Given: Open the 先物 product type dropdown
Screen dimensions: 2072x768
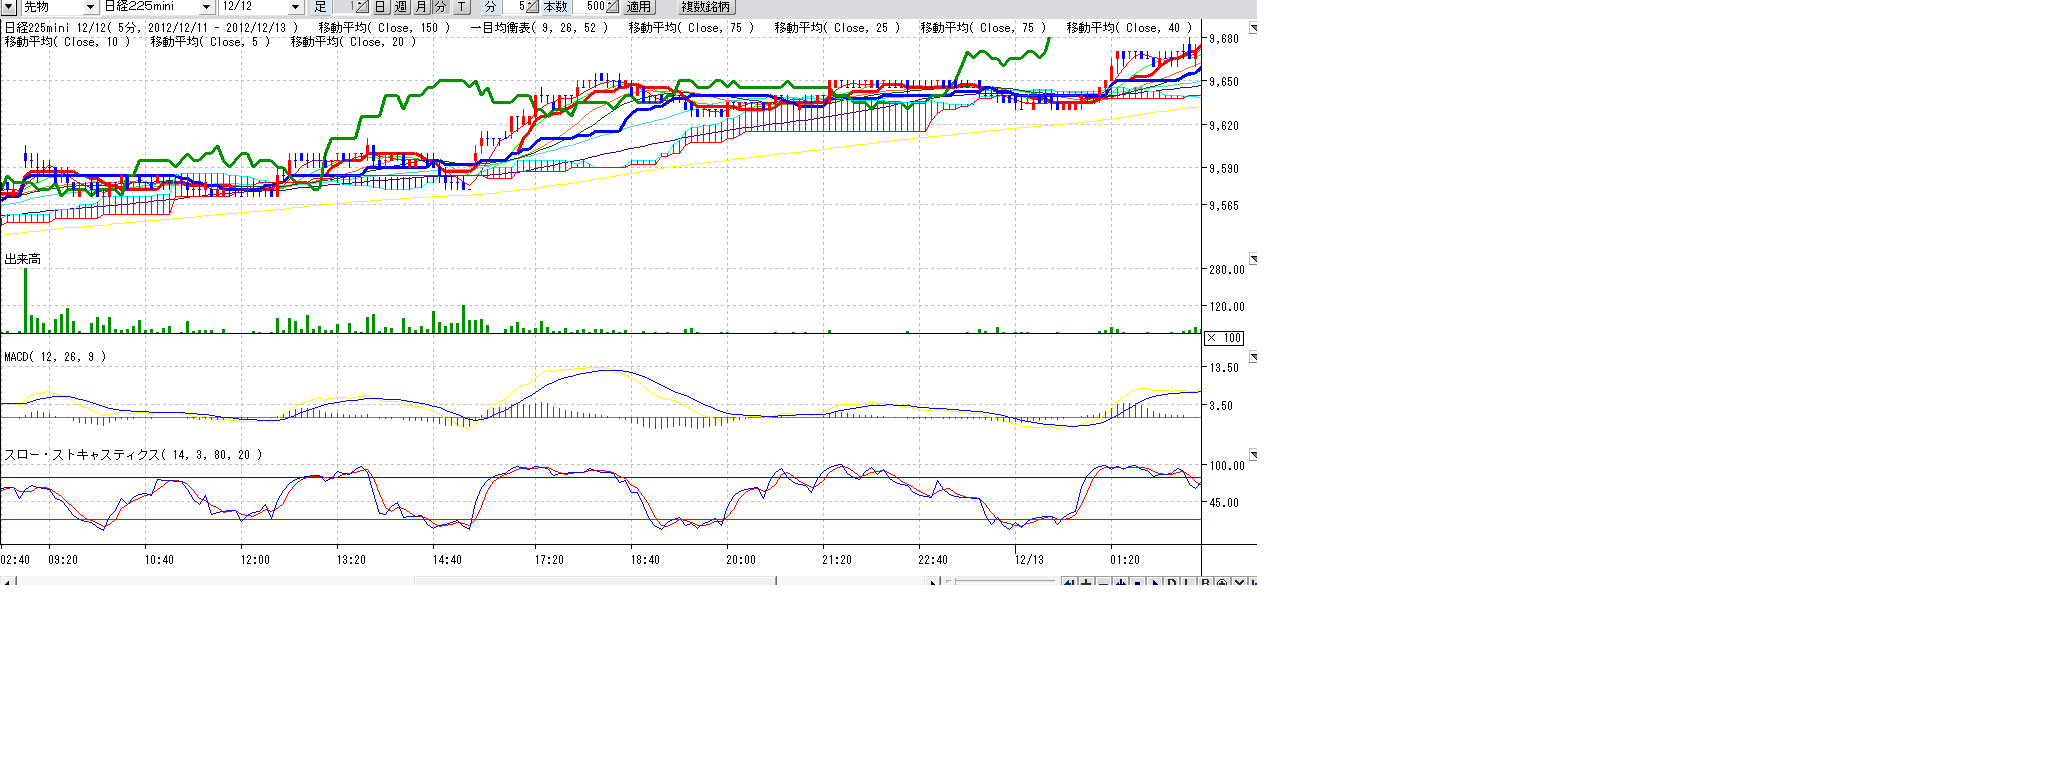Looking at the screenshot, I should pyautogui.click(x=89, y=7).
